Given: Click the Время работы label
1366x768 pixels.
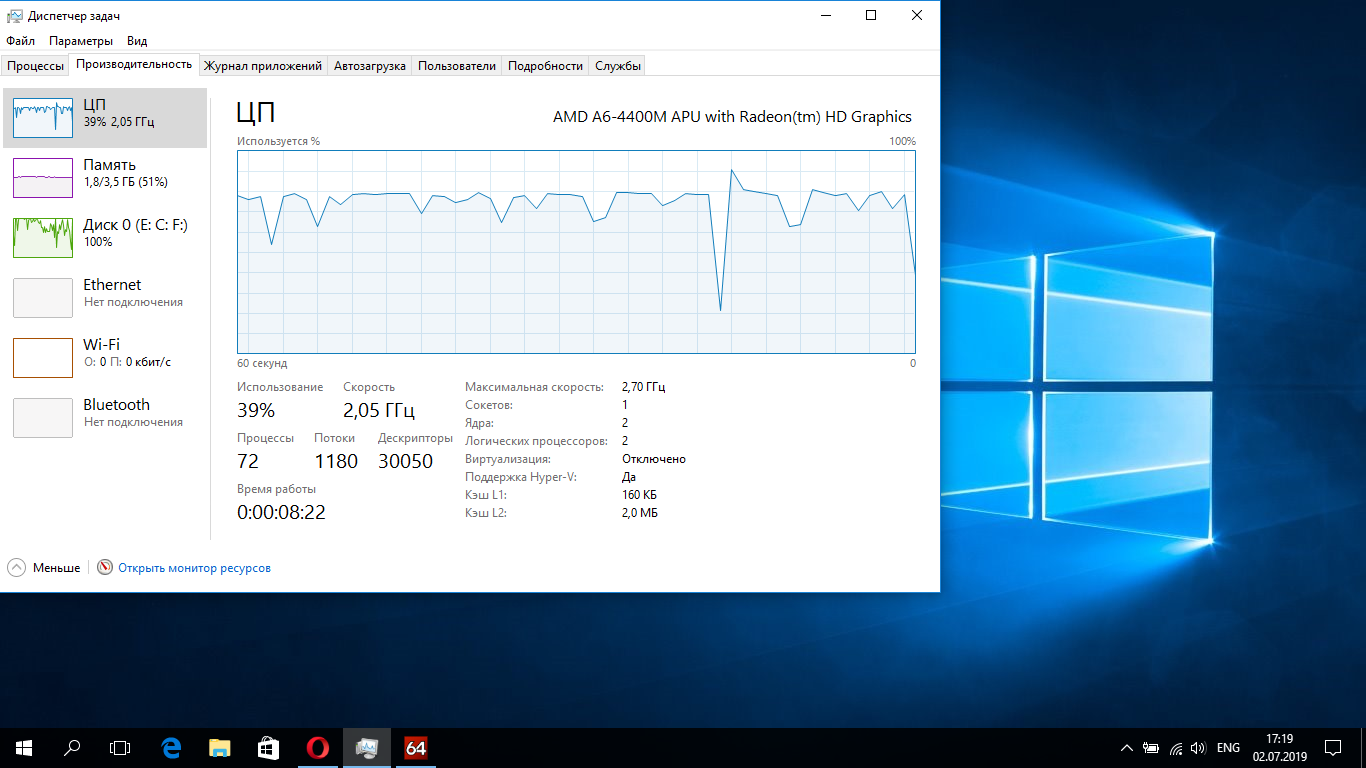Looking at the screenshot, I should [x=276, y=489].
